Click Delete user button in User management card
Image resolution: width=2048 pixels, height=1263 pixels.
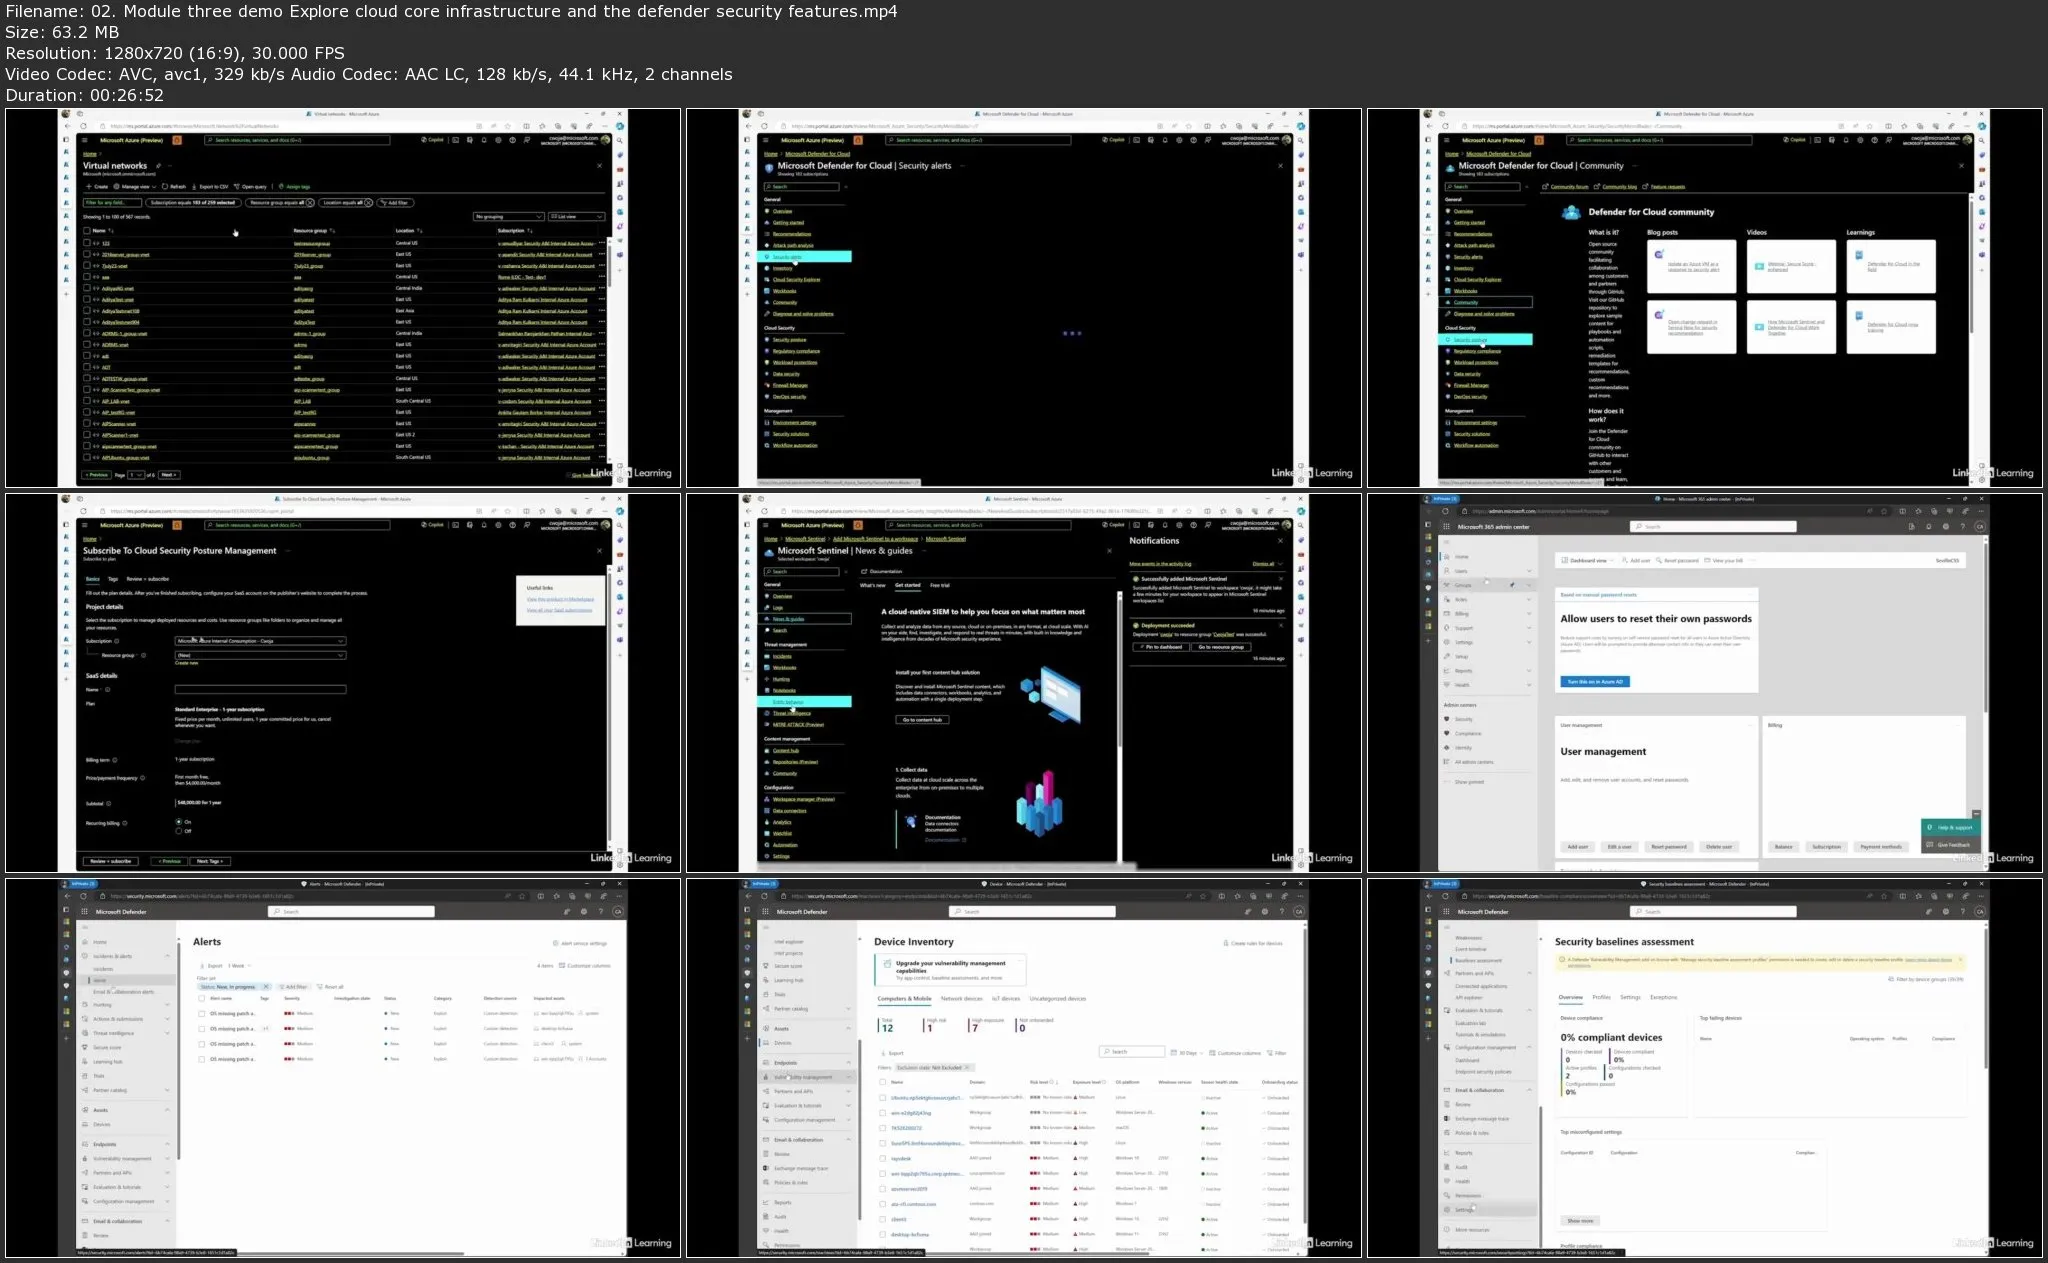click(1718, 846)
